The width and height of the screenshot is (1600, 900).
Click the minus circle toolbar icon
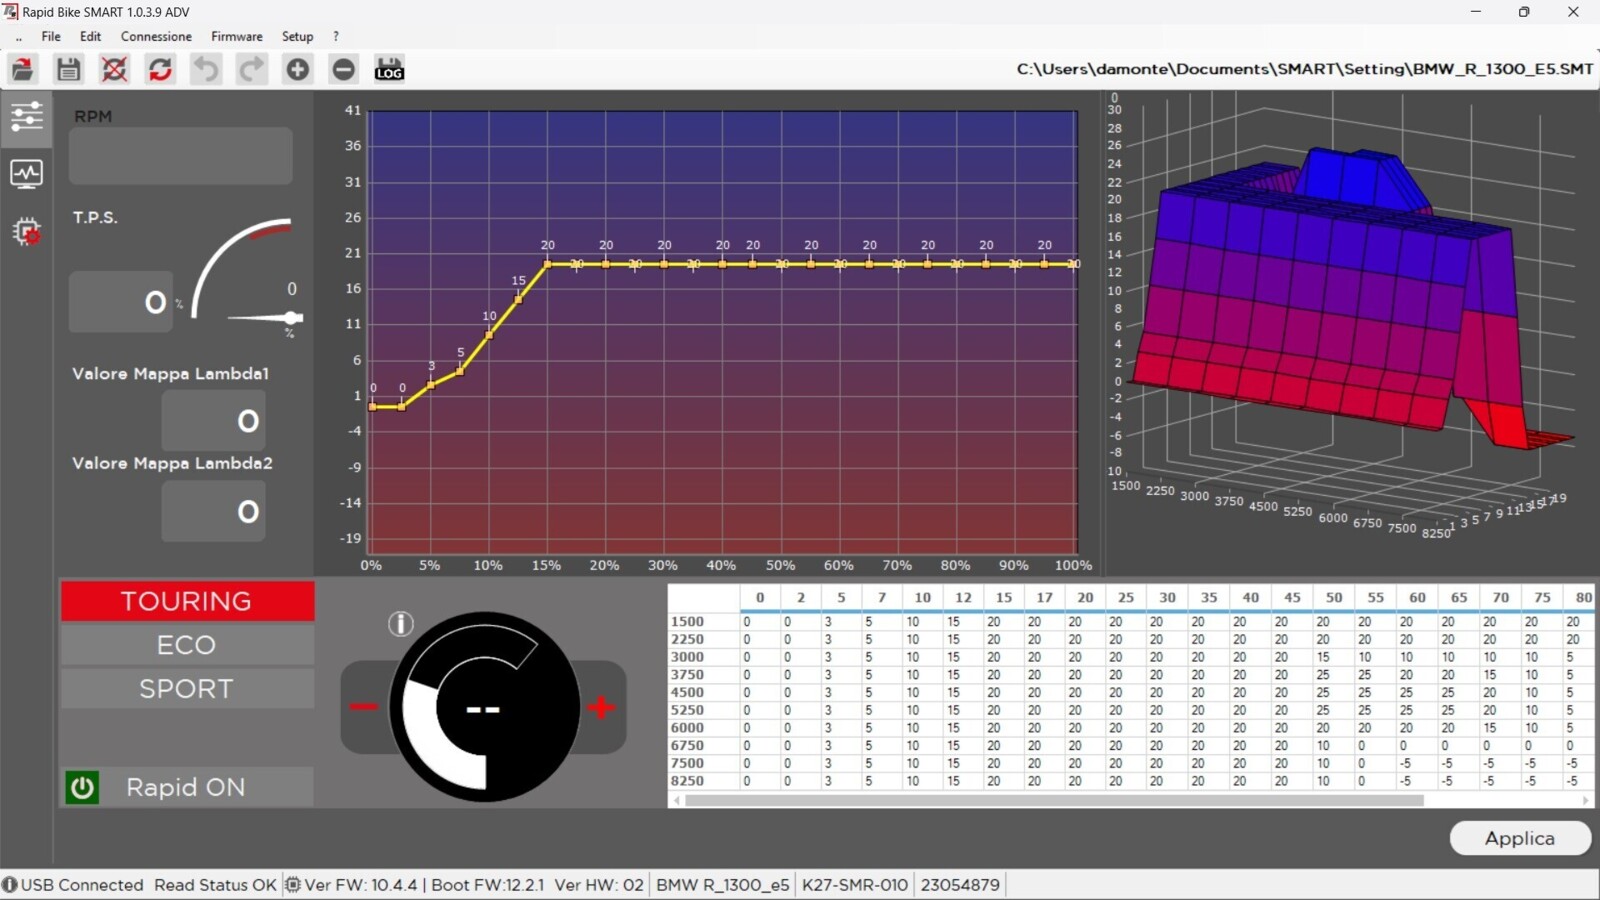click(343, 69)
